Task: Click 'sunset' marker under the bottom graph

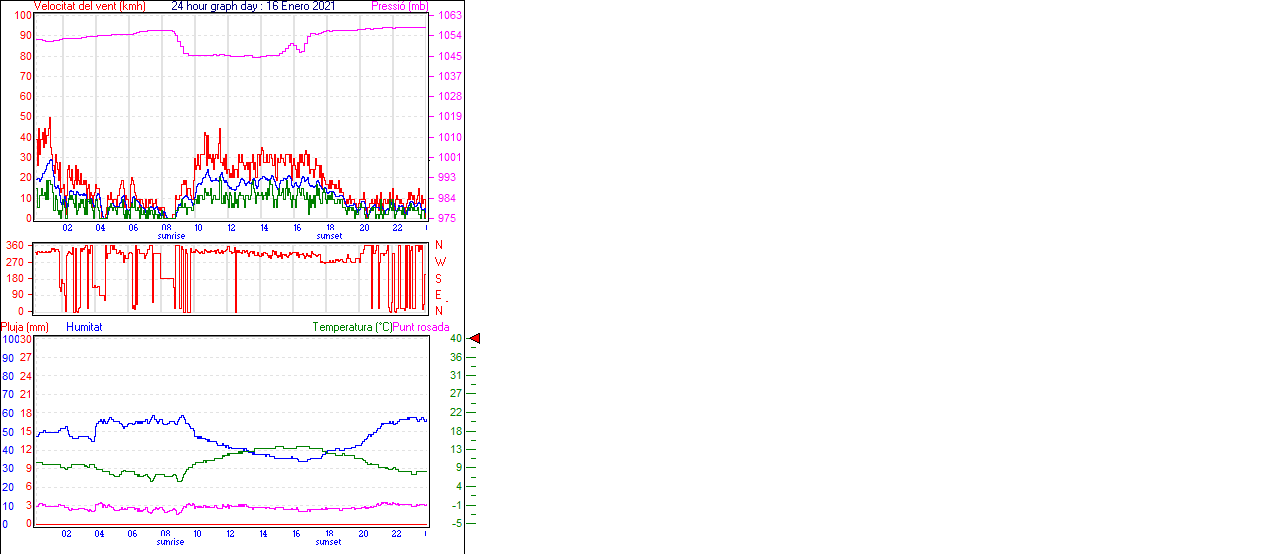Action: [x=329, y=542]
